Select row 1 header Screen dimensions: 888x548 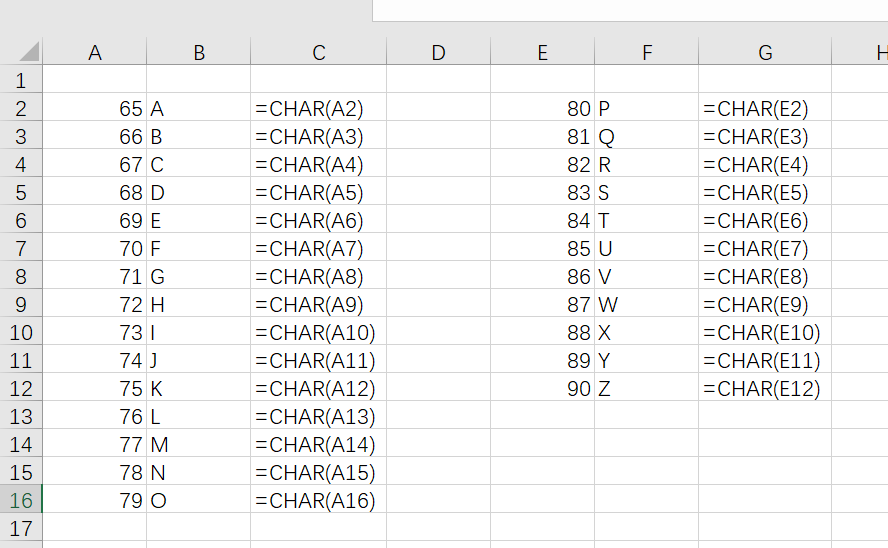pyautogui.click(x=21, y=80)
